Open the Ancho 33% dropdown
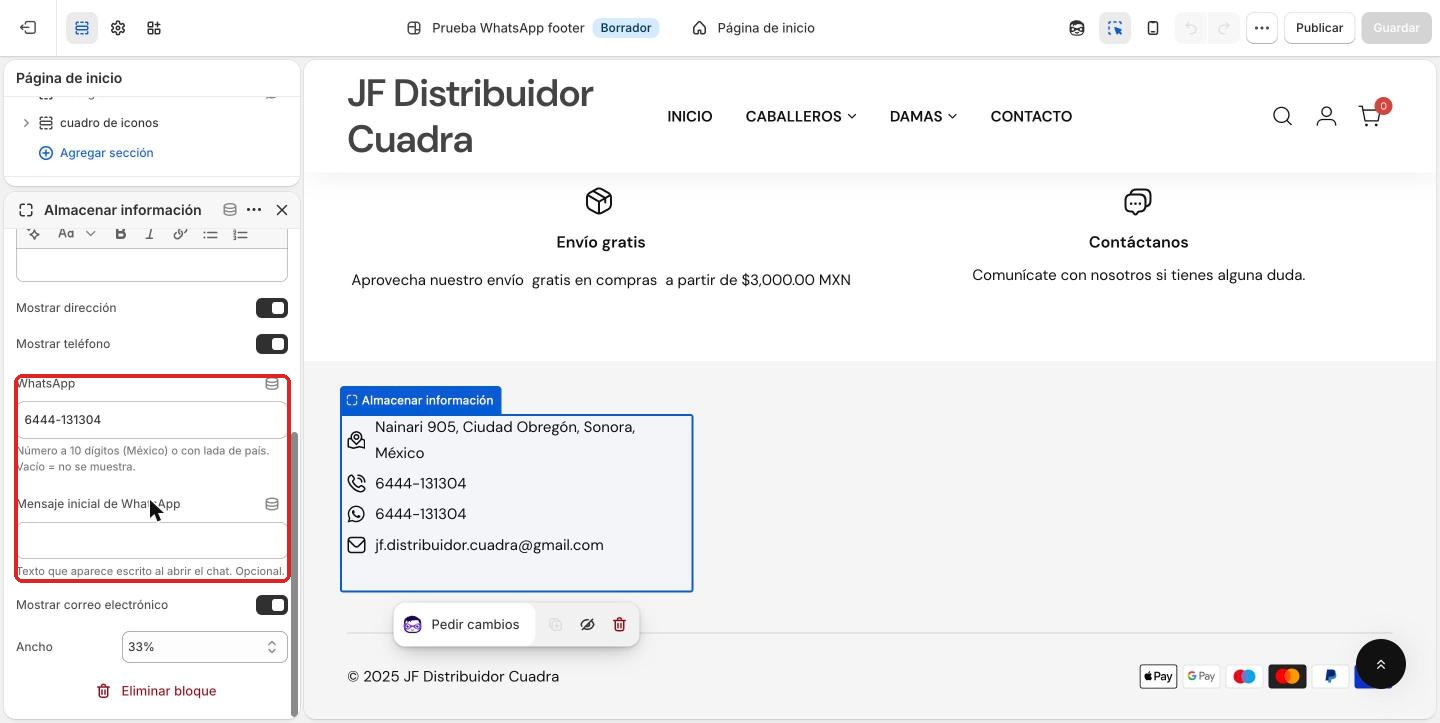 [x=205, y=647]
